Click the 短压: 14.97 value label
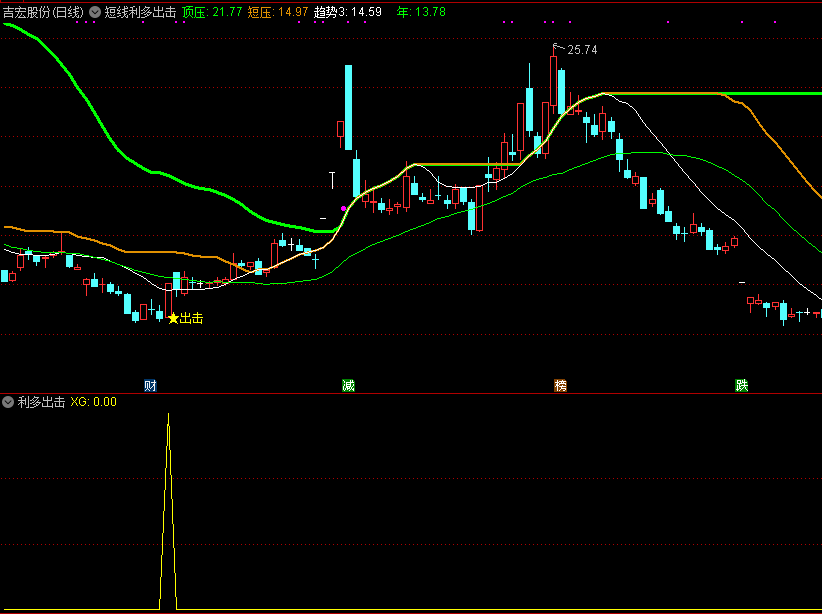The image size is (822, 614). 278,12
